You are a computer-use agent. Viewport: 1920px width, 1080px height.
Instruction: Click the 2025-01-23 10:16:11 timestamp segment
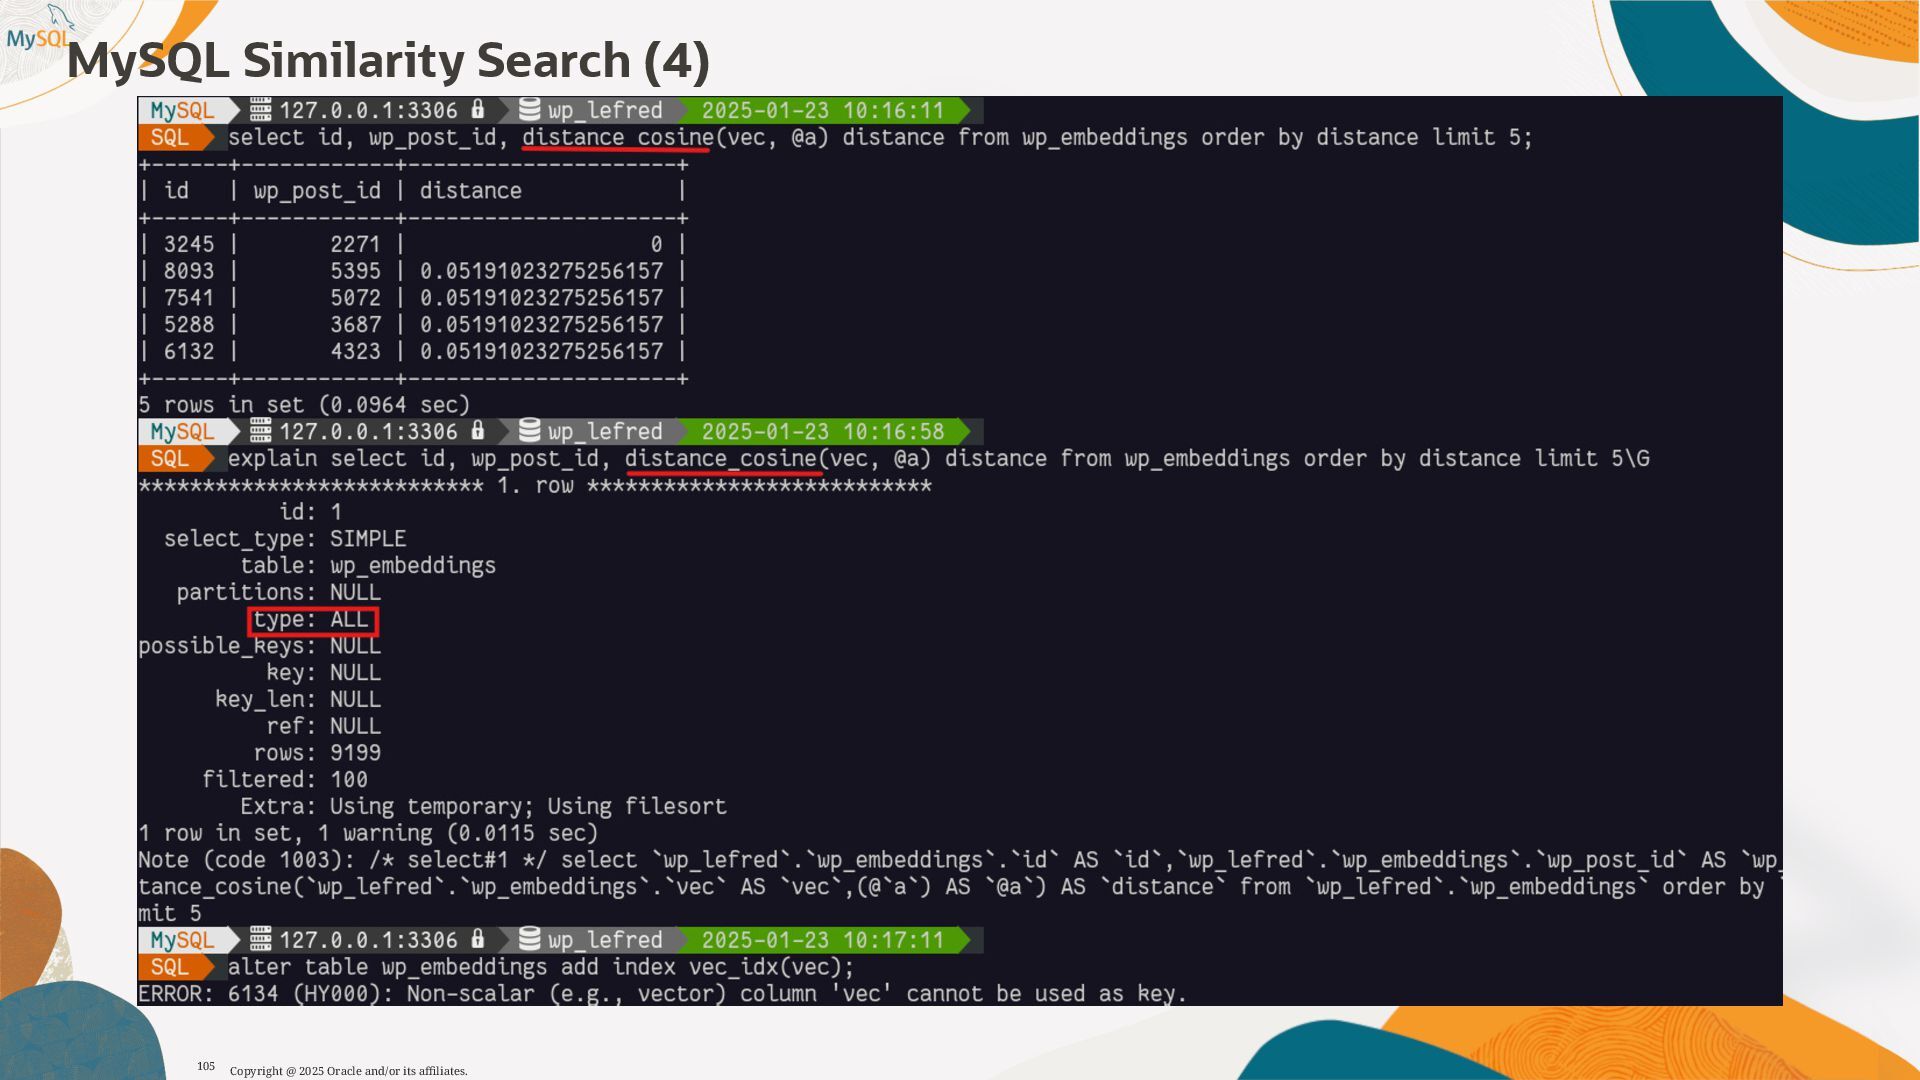[x=822, y=110]
